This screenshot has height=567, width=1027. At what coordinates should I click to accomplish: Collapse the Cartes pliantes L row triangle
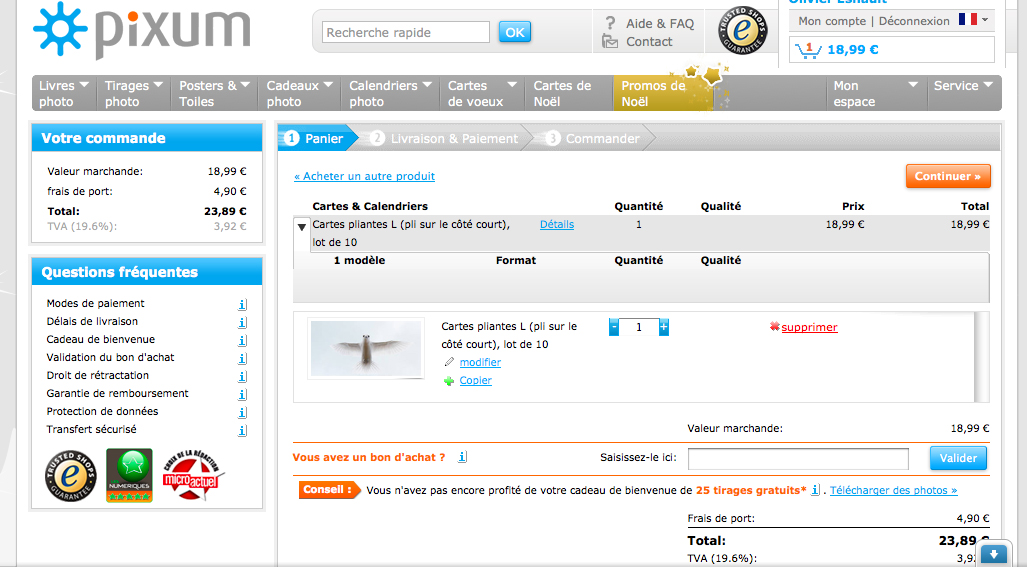pyautogui.click(x=301, y=227)
